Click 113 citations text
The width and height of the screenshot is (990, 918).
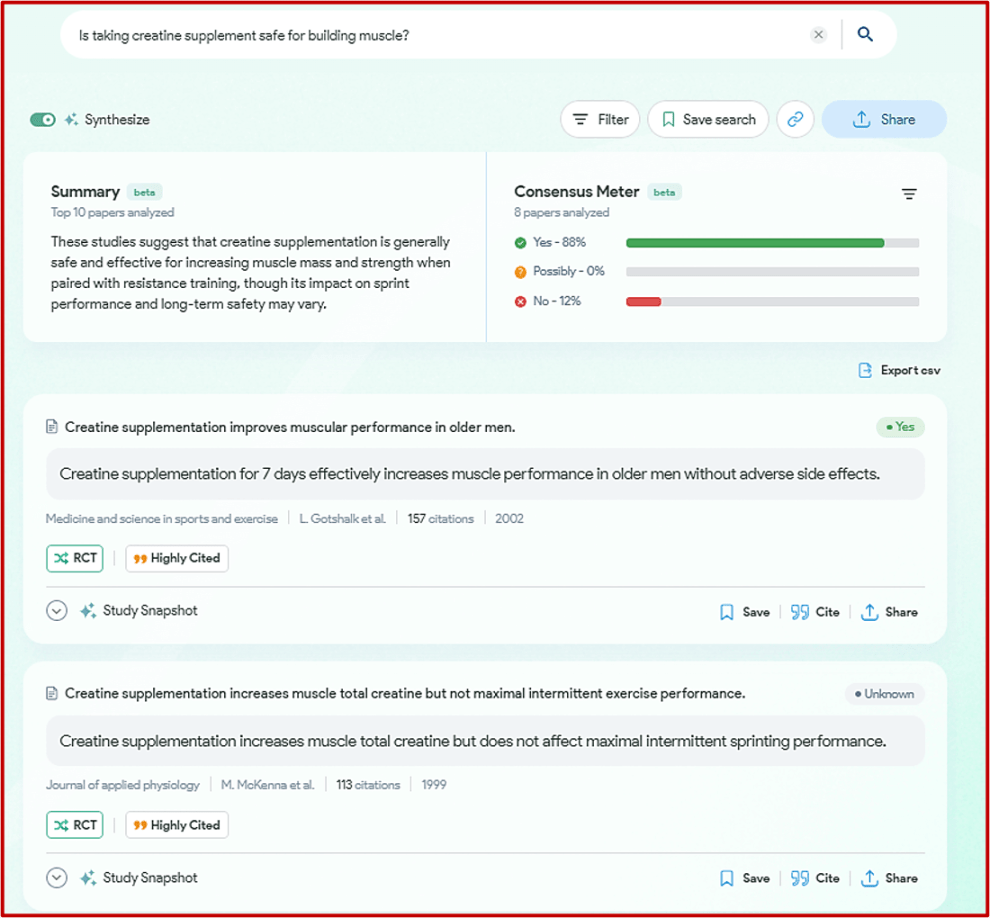tap(368, 785)
